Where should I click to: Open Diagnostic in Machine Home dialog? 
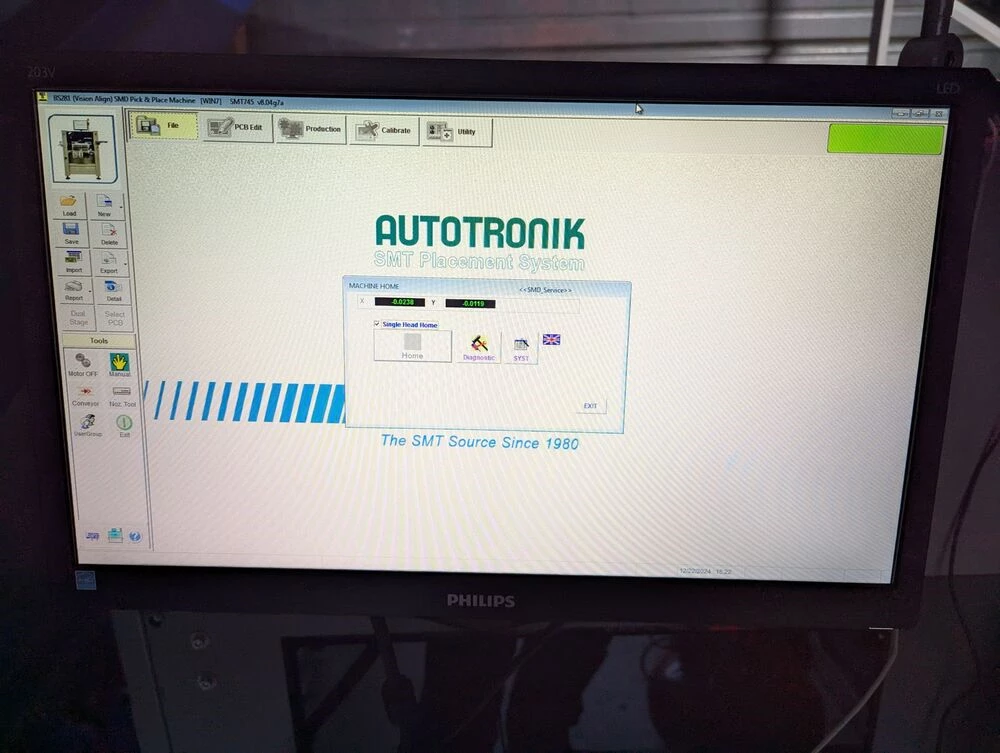coord(479,347)
